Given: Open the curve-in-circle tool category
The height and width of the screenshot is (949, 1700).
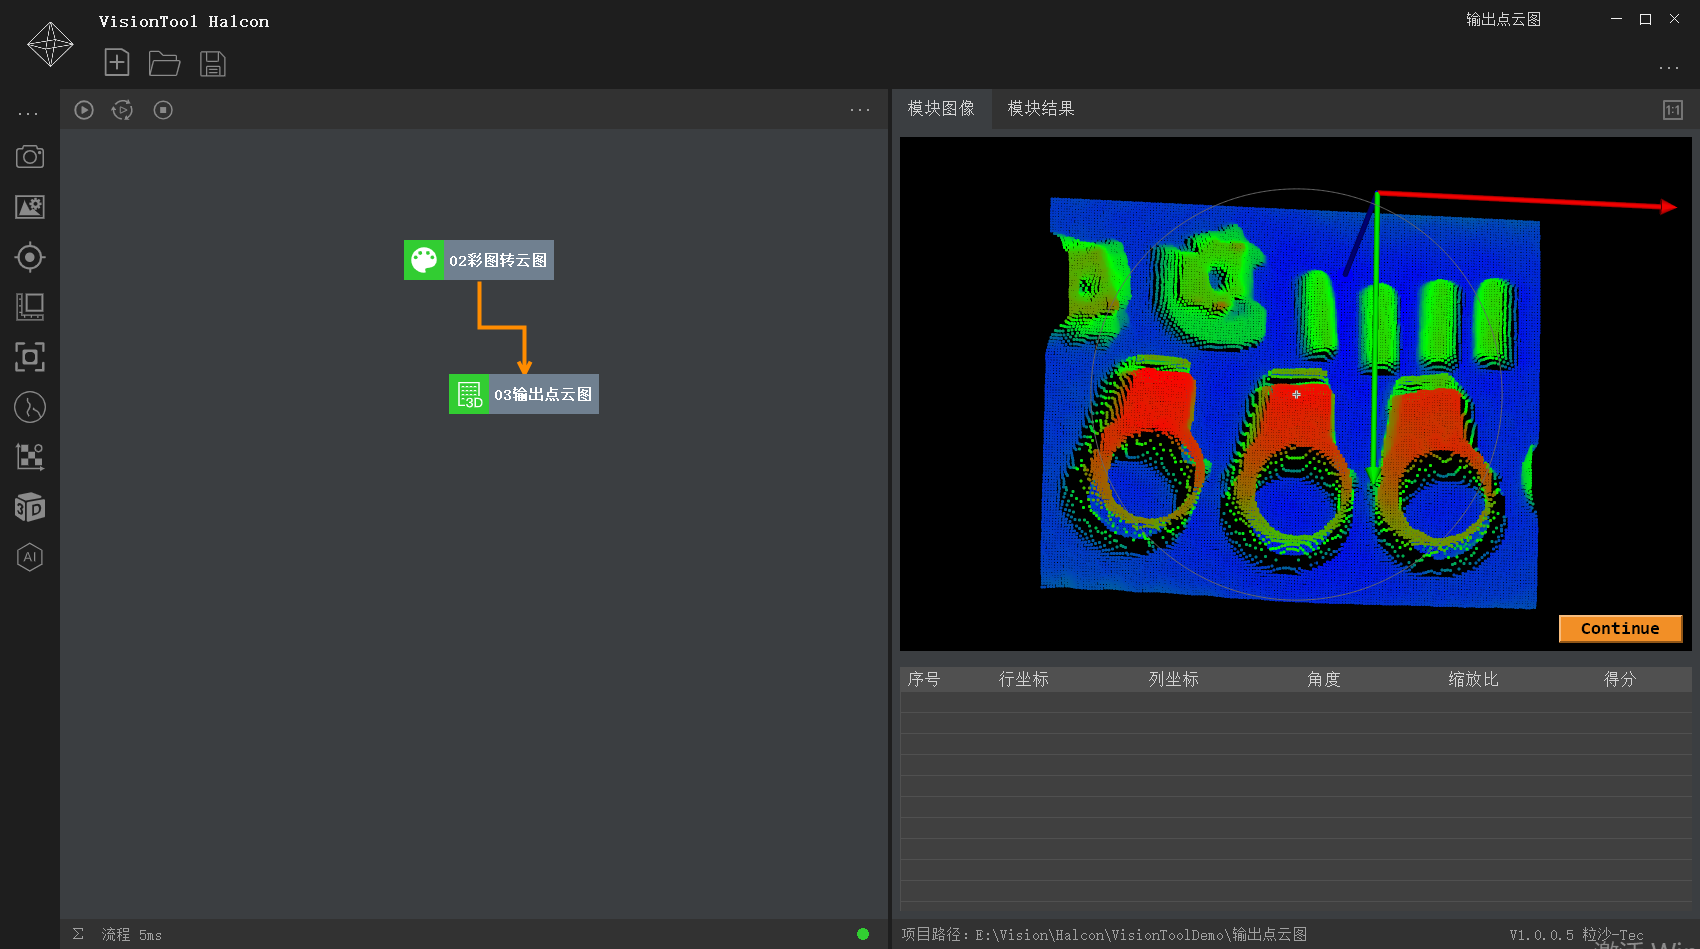Looking at the screenshot, I should click(x=30, y=407).
